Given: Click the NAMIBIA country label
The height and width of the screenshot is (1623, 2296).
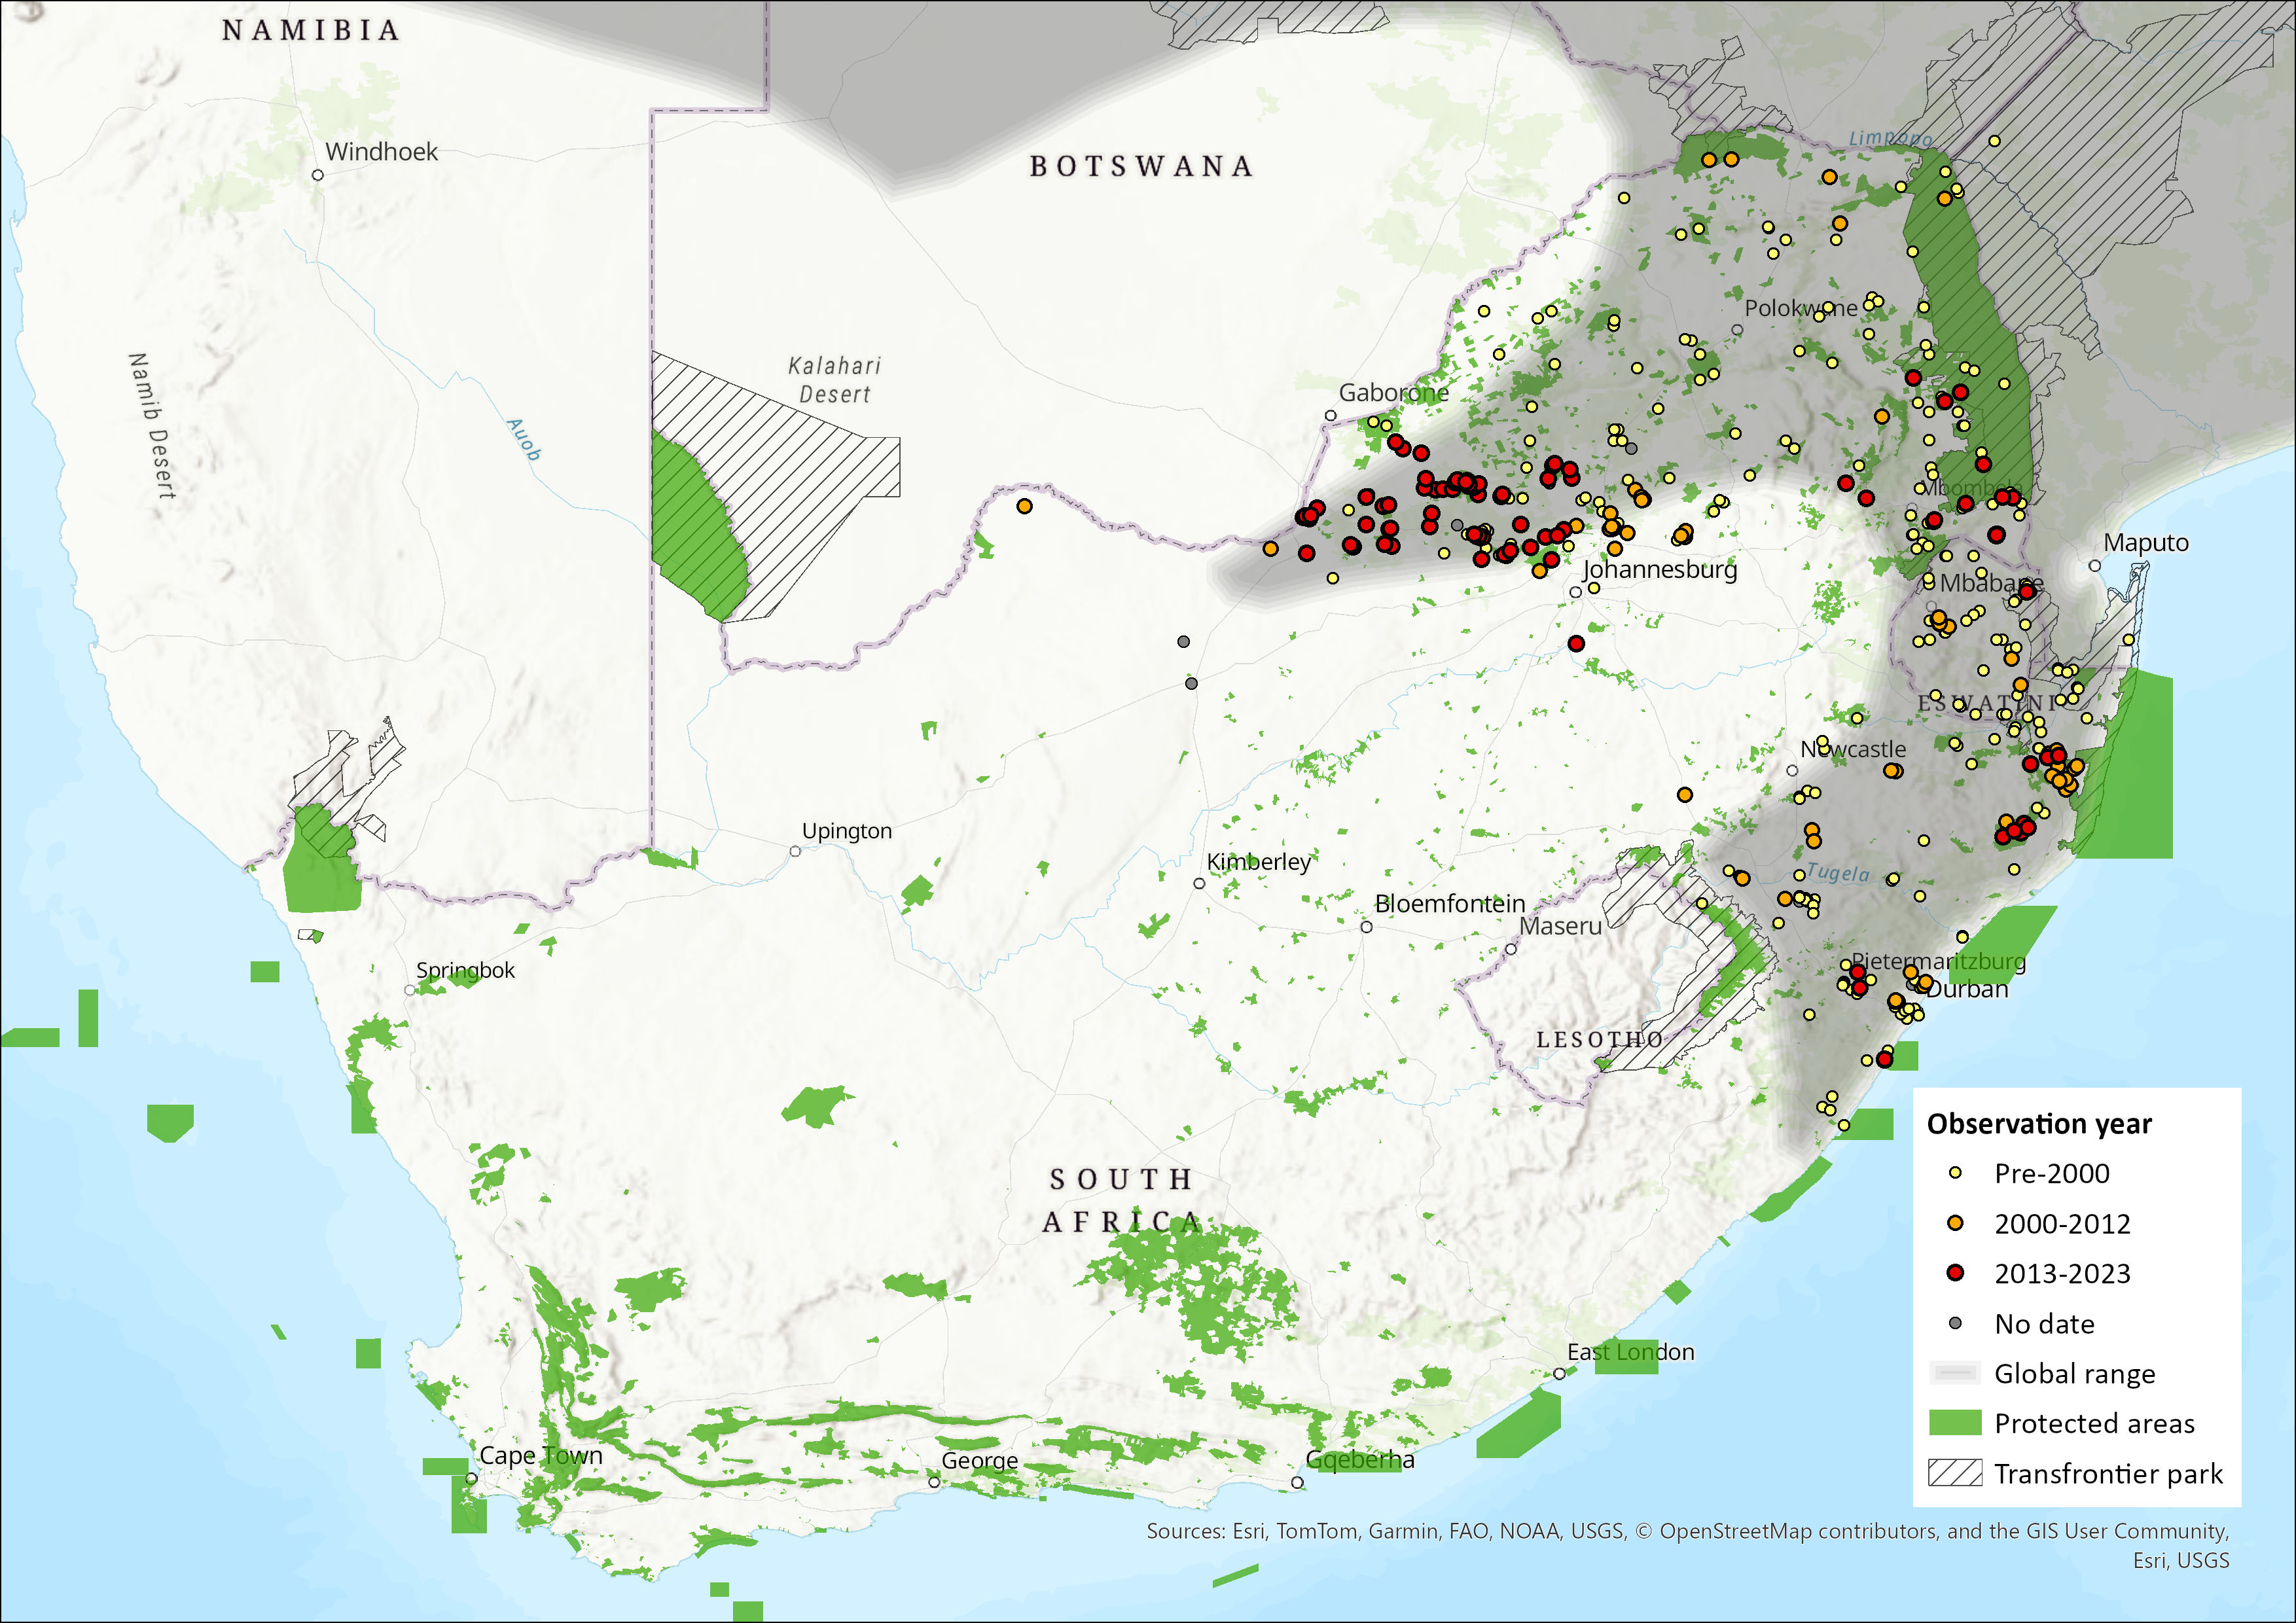Looking at the screenshot, I should (x=311, y=31).
